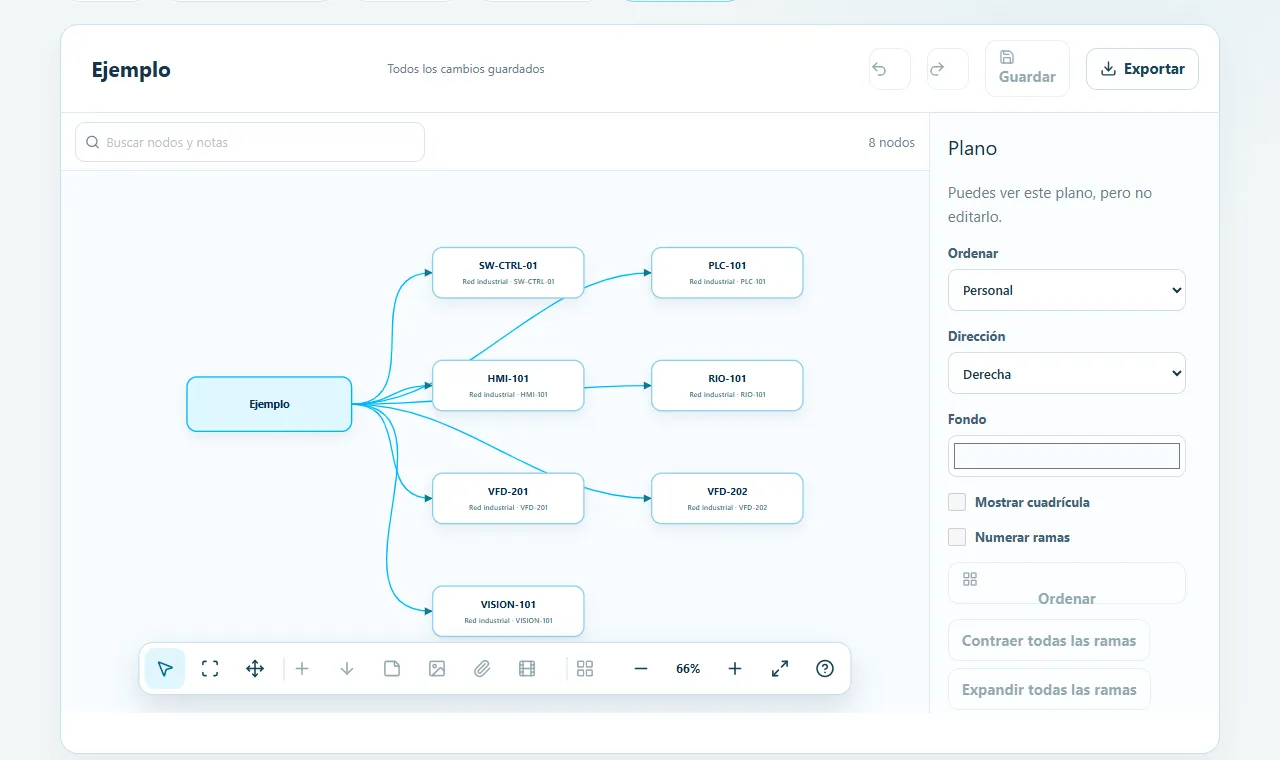
Task: Select the PLC-101 node
Action: point(727,272)
